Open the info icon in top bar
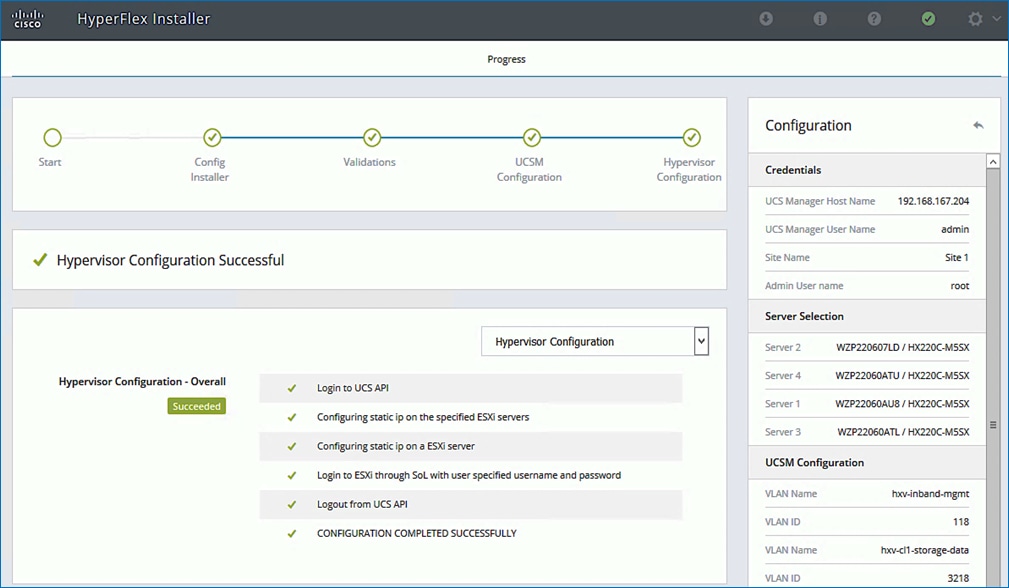The image size is (1009, 588). (x=820, y=19)
